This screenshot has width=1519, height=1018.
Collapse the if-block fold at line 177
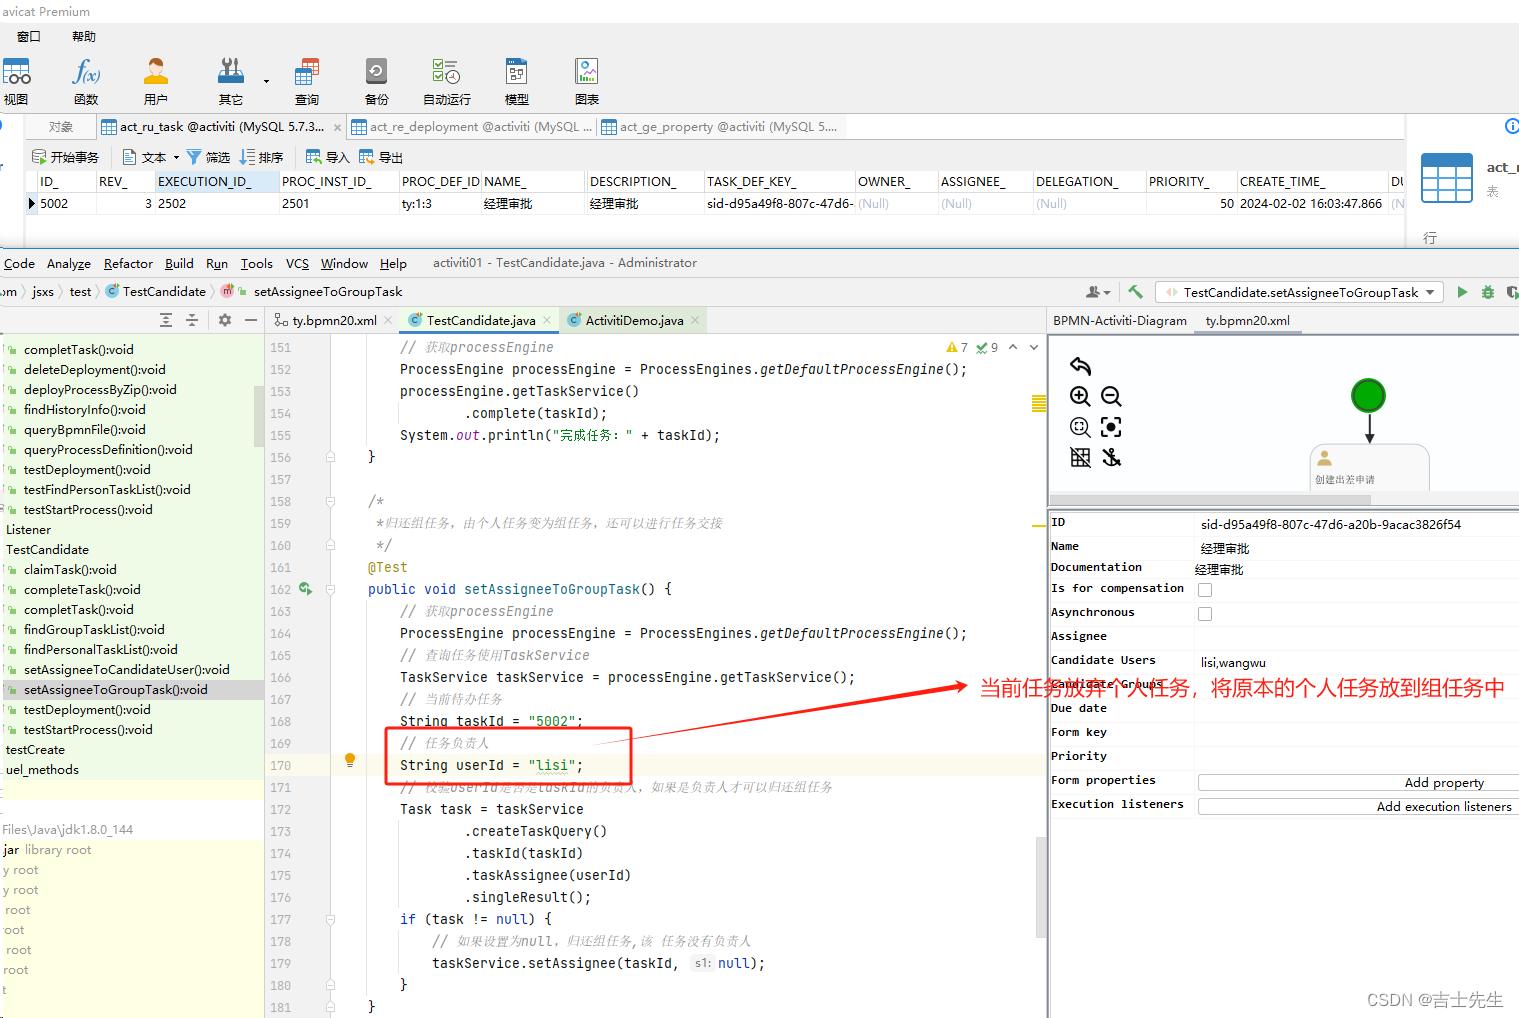pyautogui.click(x=330, y=919)
